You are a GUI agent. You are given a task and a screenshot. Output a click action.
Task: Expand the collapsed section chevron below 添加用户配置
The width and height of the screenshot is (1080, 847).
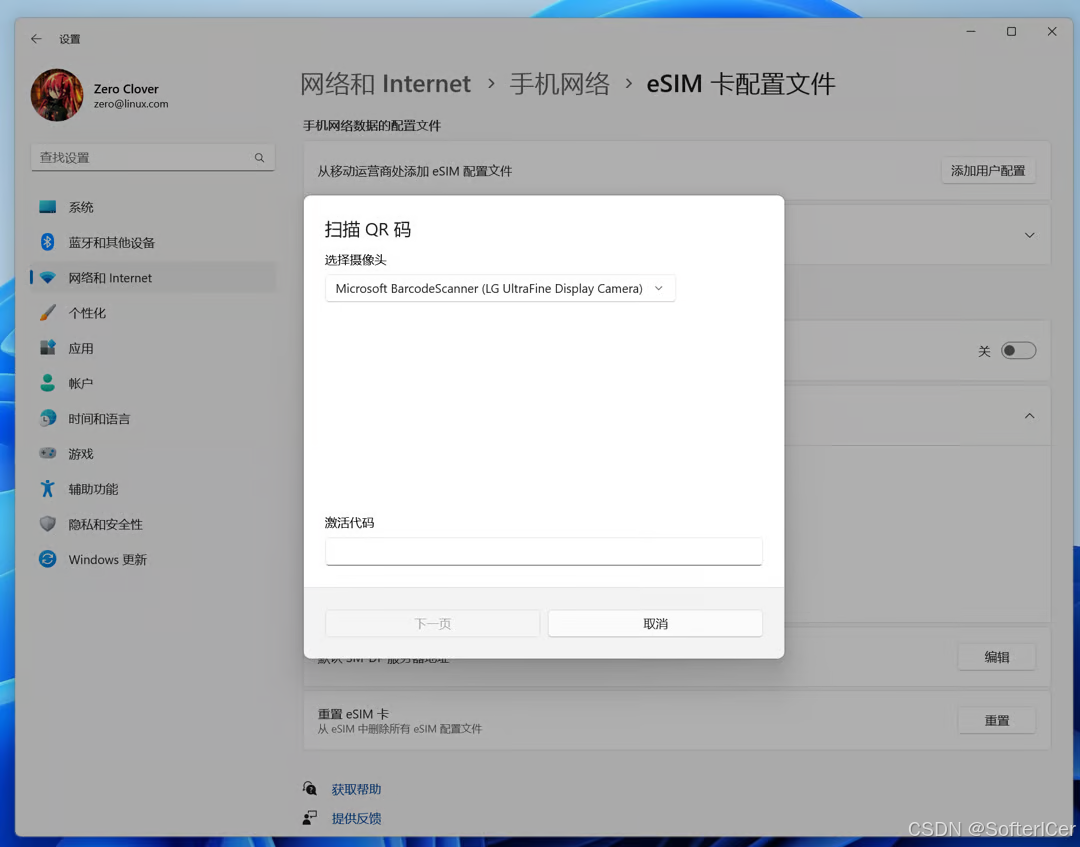(x=1029, y=235)
